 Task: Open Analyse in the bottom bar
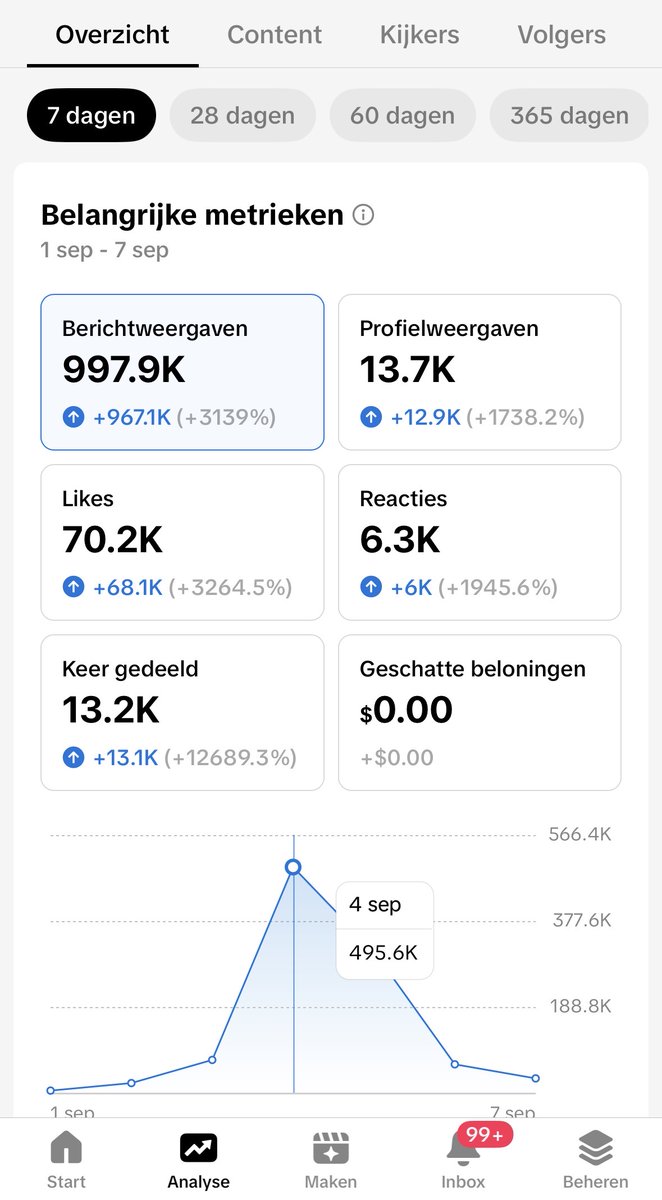[198, 1160]
